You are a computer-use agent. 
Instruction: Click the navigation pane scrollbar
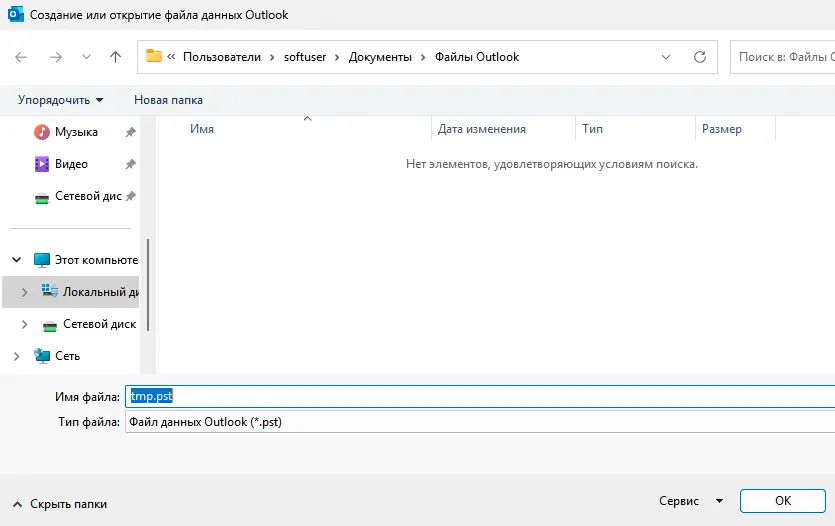(148, 285)
